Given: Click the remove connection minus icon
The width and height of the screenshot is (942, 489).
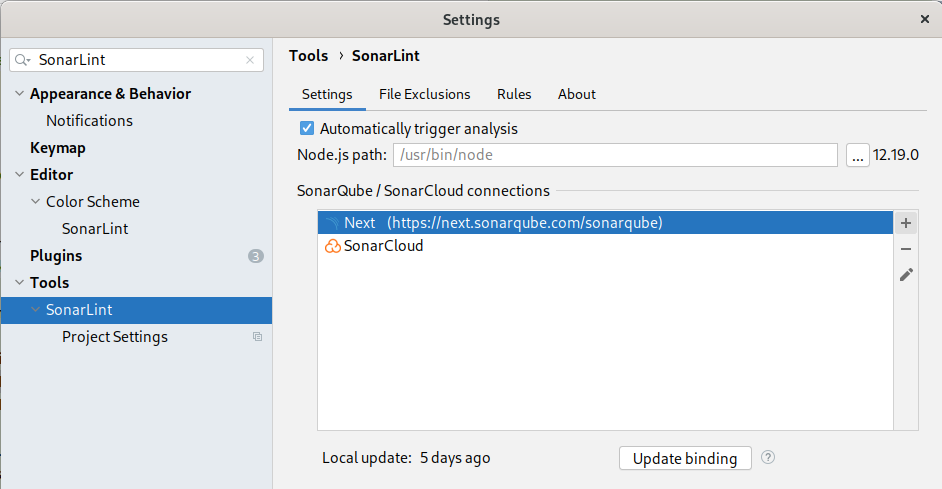Looking at the screenshot, I should [906, 249].
